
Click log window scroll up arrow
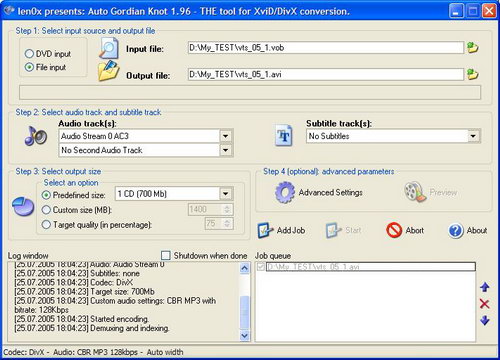click(x=244, y=268)
